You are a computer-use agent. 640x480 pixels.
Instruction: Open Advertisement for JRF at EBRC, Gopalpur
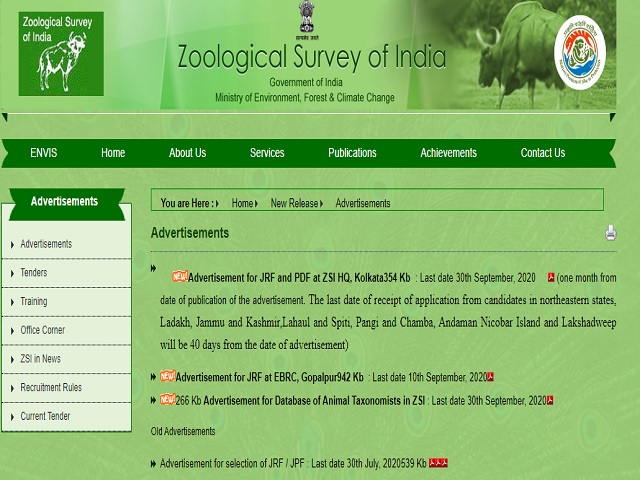click(x=269, y=377)
